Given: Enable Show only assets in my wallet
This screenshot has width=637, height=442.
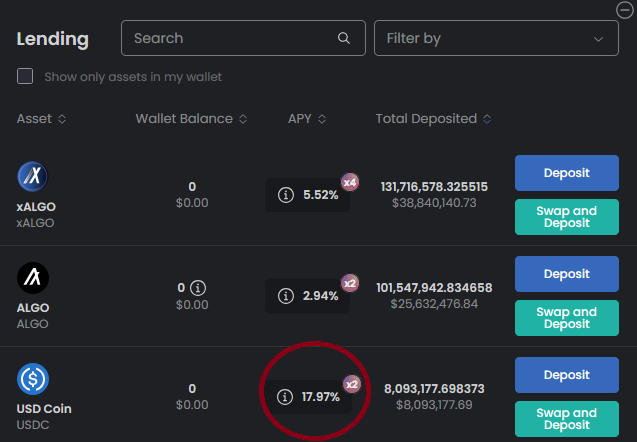Looking at the screenshot, I should pos(25,76).
